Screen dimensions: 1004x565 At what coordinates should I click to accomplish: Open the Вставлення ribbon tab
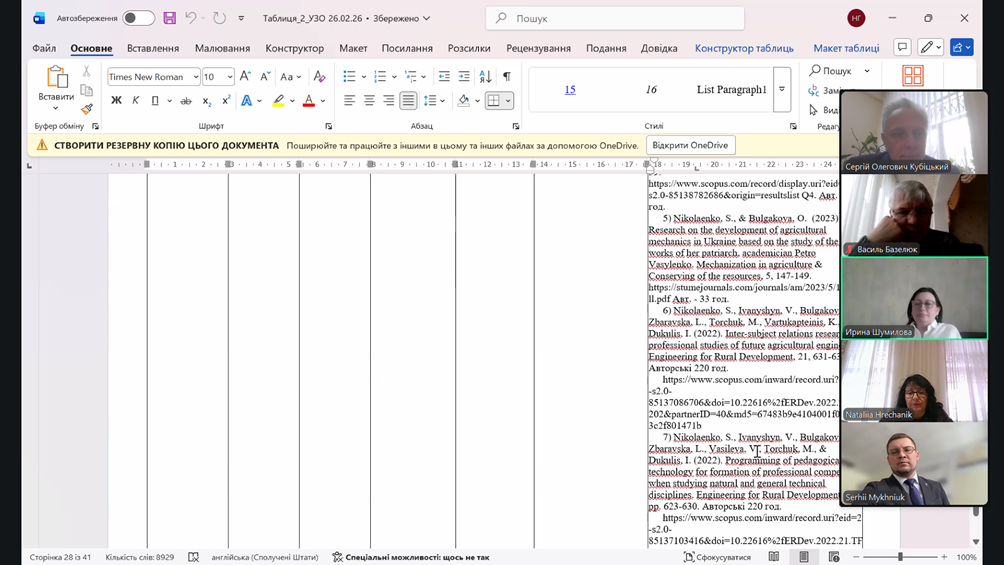(x=153, y=48)
